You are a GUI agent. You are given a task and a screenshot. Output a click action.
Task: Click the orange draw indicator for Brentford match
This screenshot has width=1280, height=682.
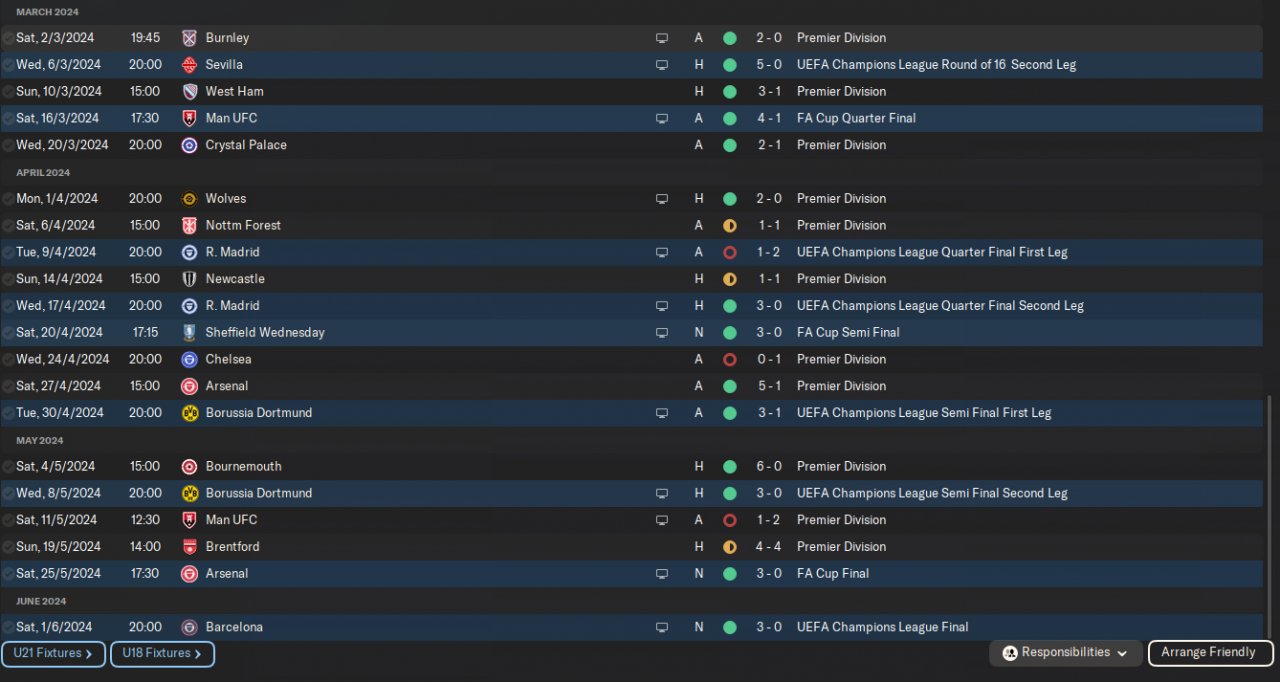[729, 547]
